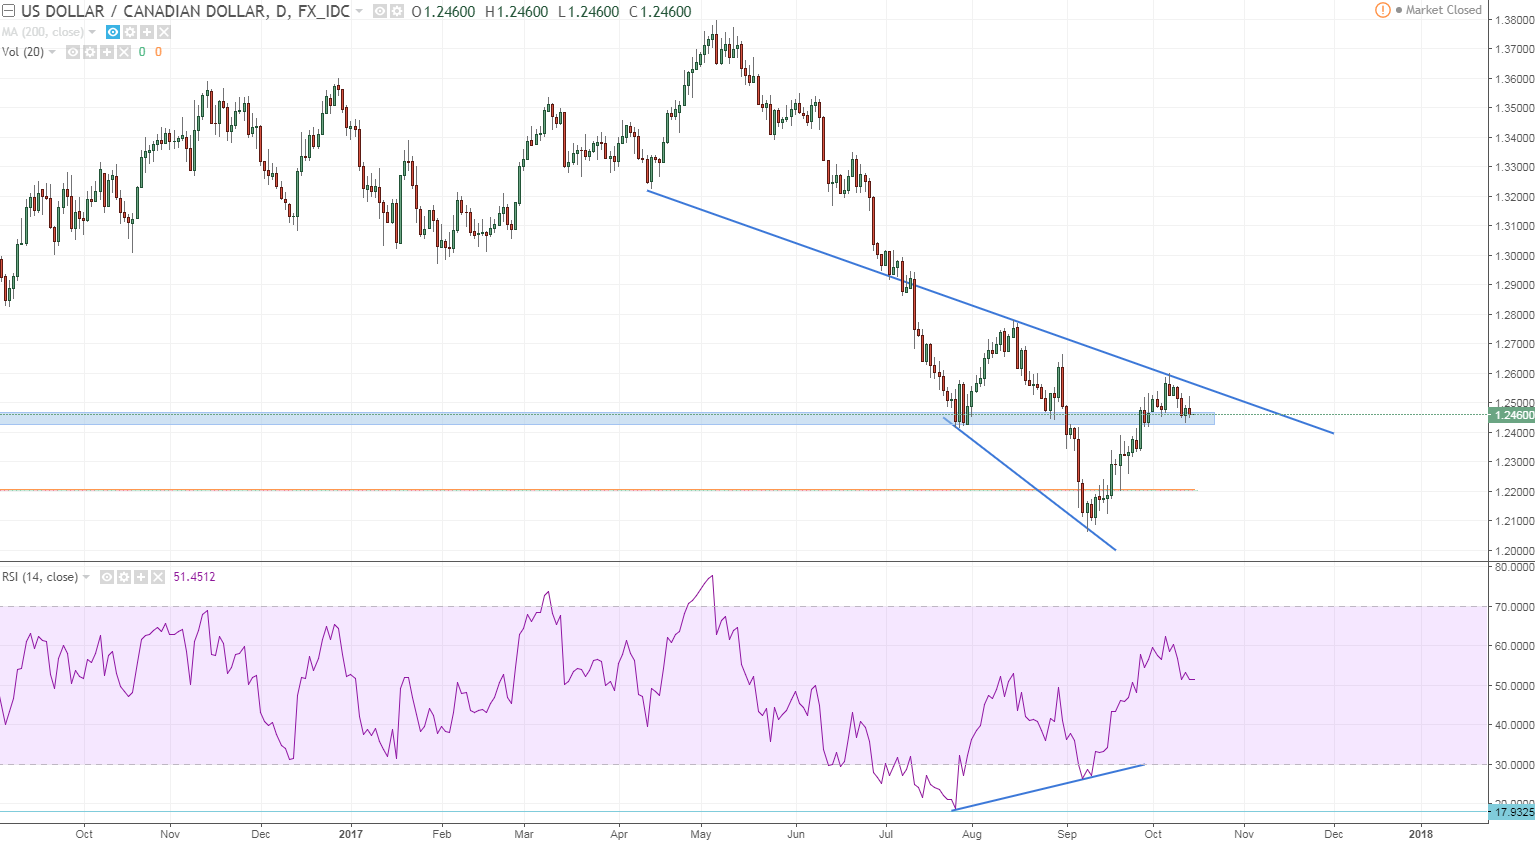The height and width of the screenshot is (841, 1535).
Task: Click the 1.30000 level on the price axis
Action: coord(1514,256)
